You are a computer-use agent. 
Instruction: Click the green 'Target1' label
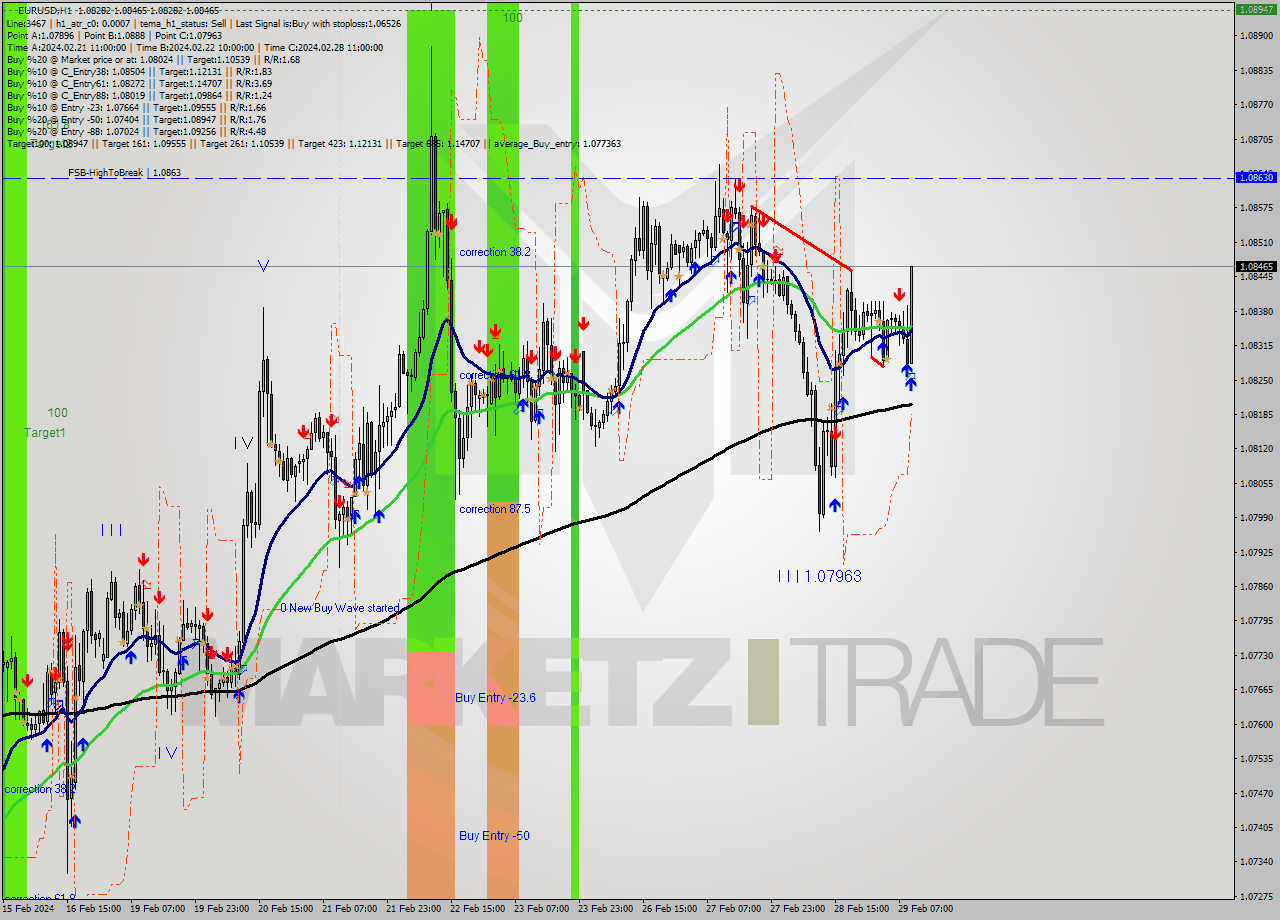point(45,432)
